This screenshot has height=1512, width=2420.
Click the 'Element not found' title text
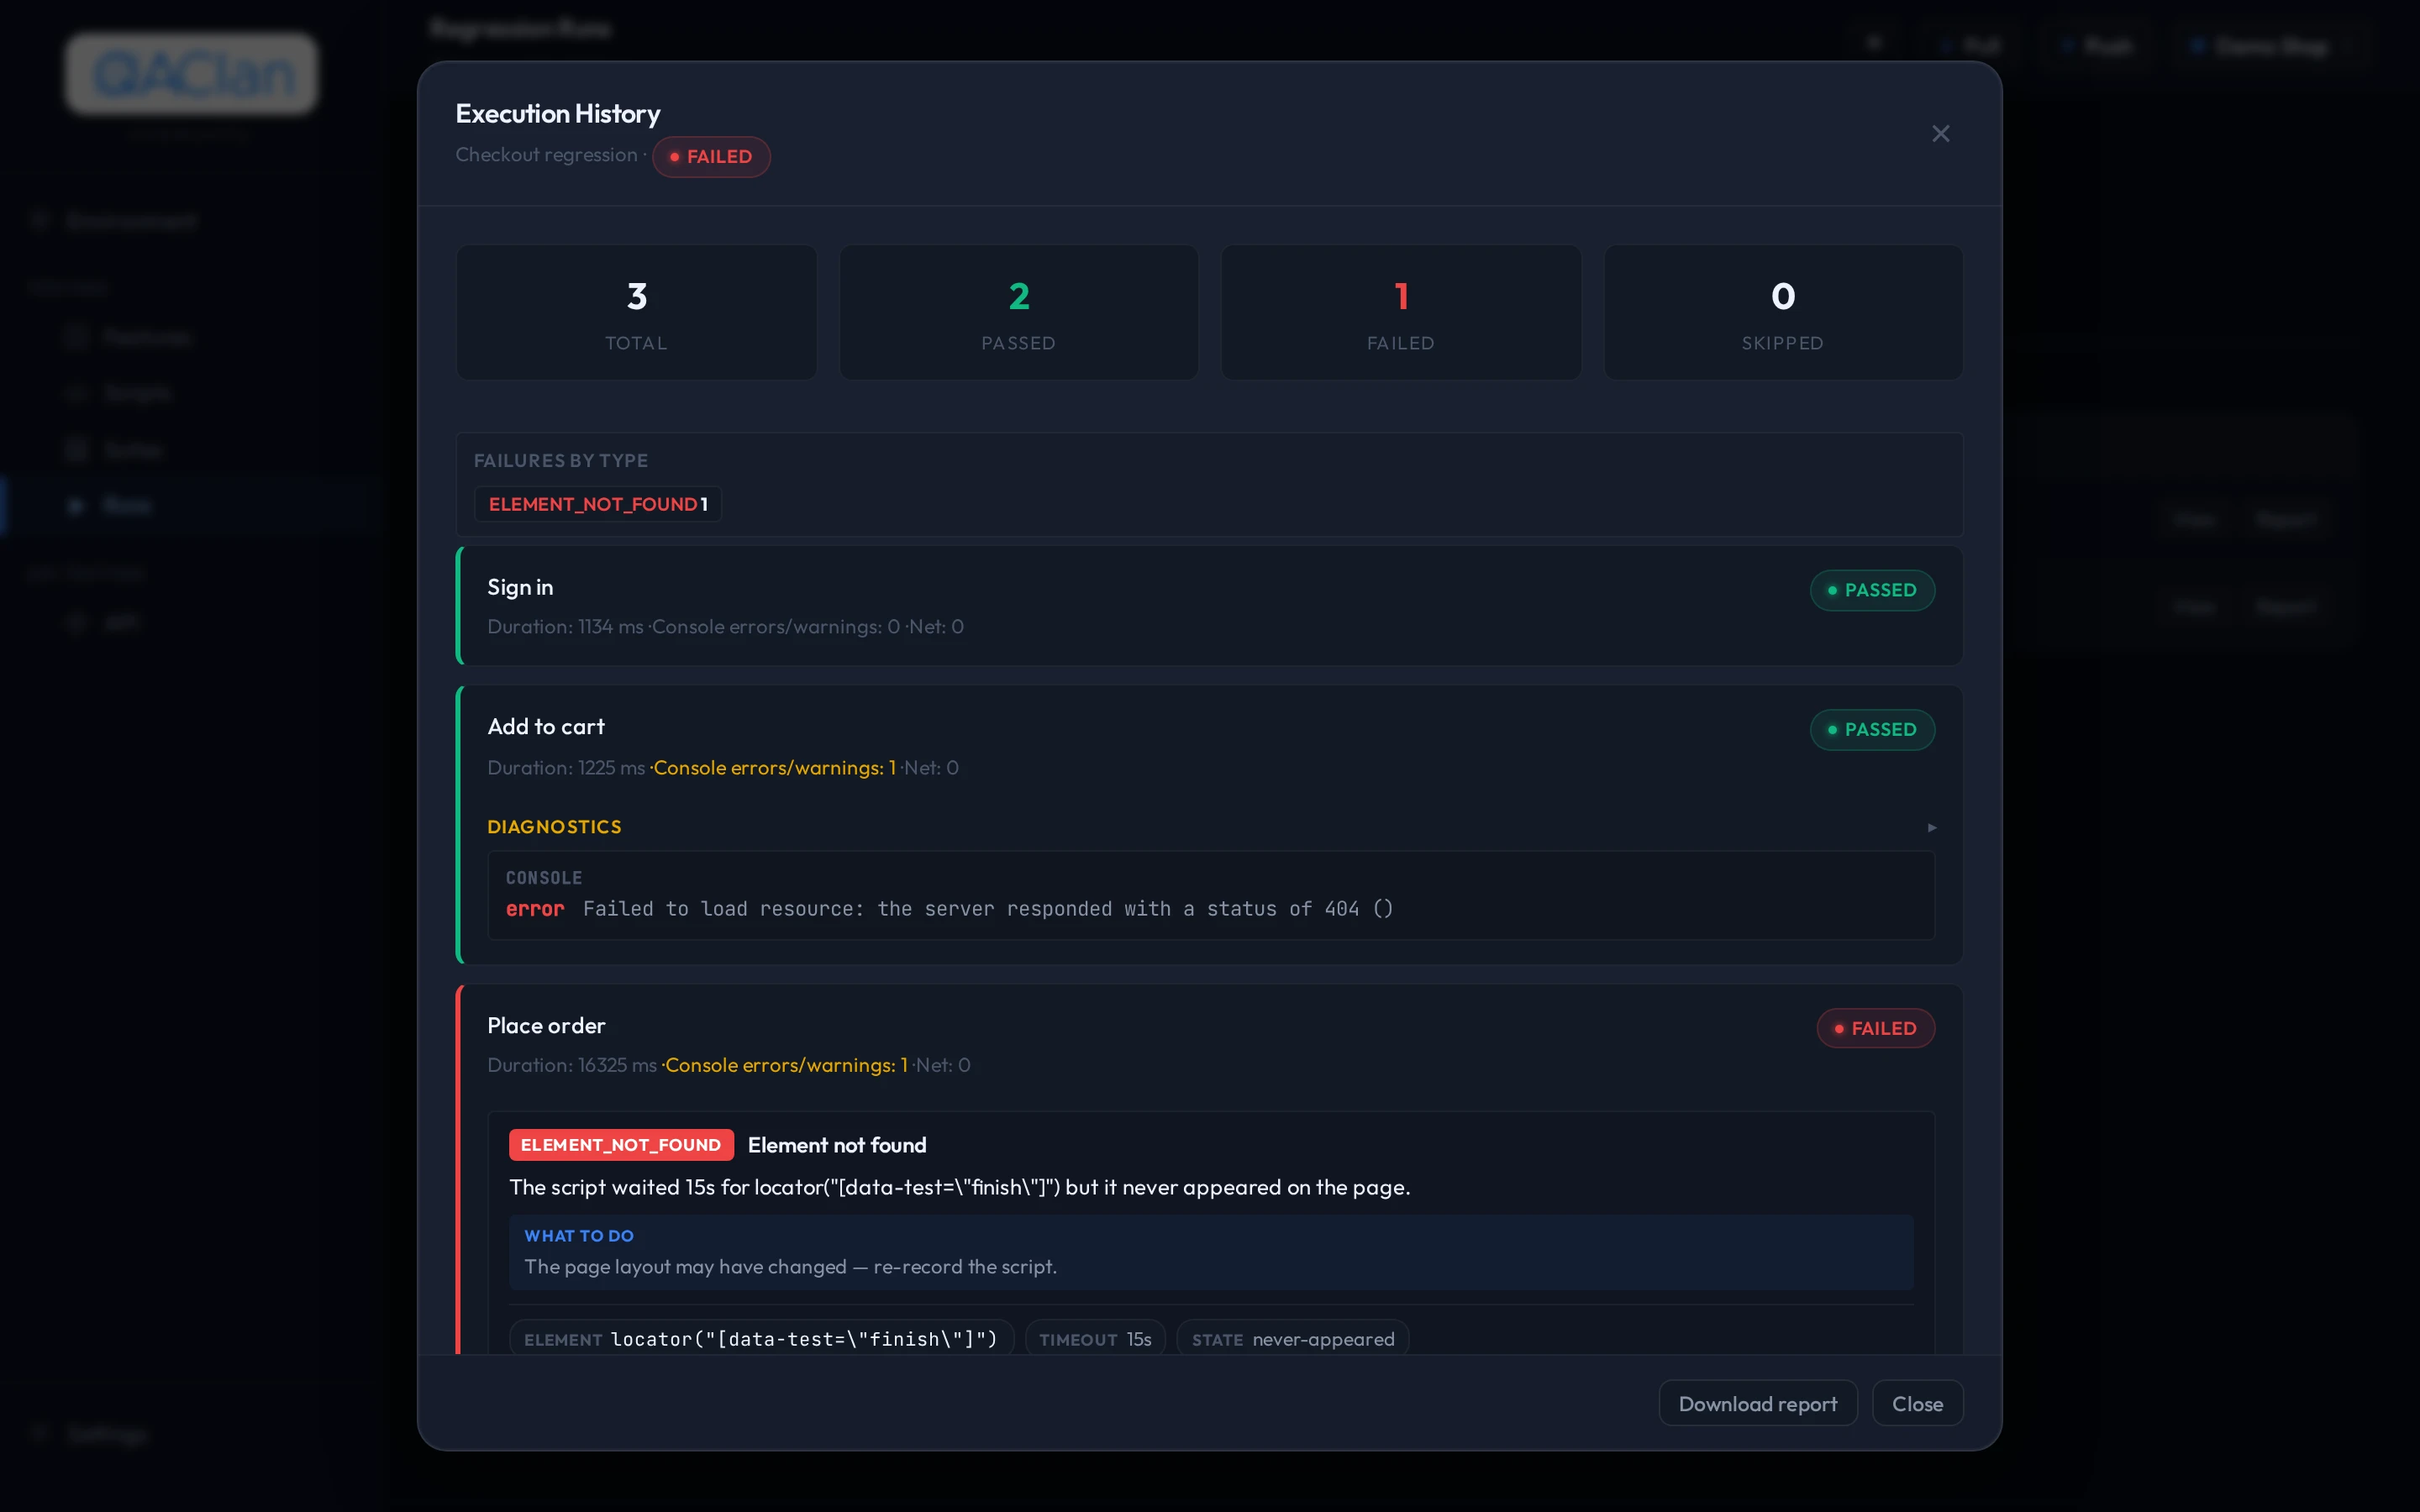point(837,1145)
